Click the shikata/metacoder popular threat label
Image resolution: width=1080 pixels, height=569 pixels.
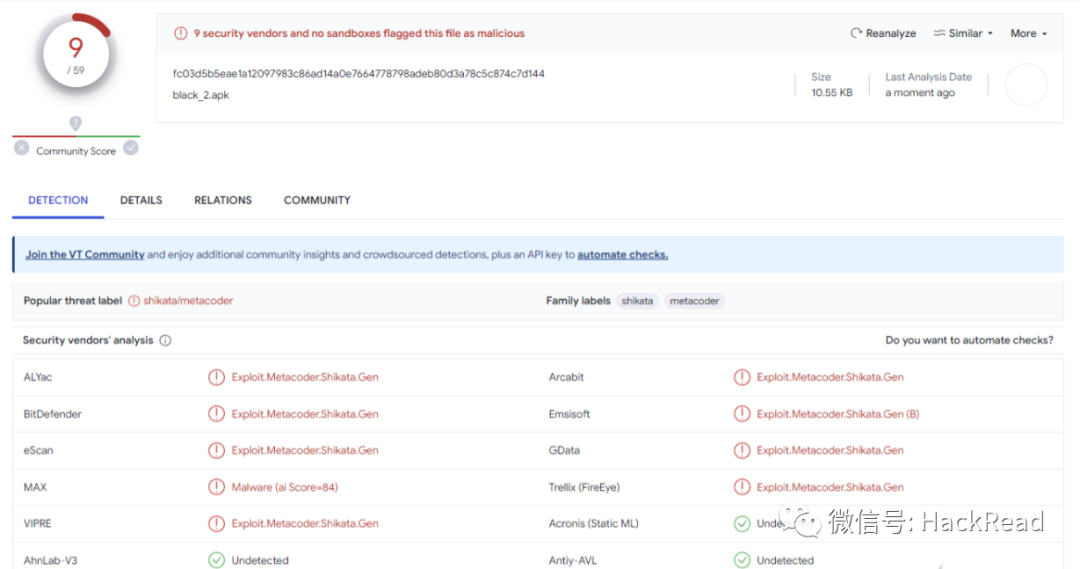pos(188,301)
